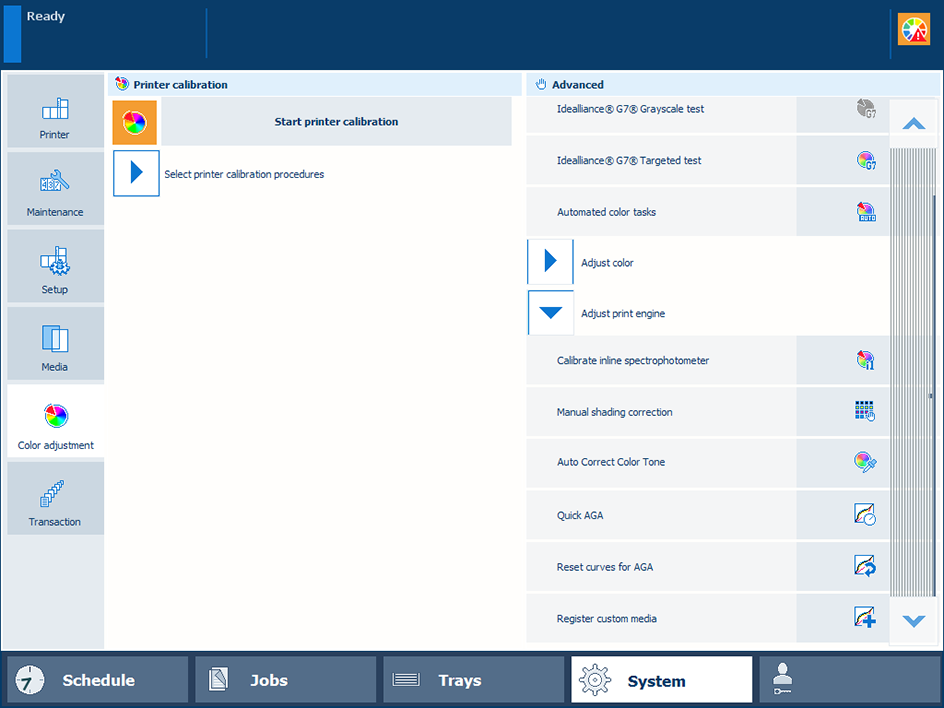Open the Jobs tab

click(286, 680)
